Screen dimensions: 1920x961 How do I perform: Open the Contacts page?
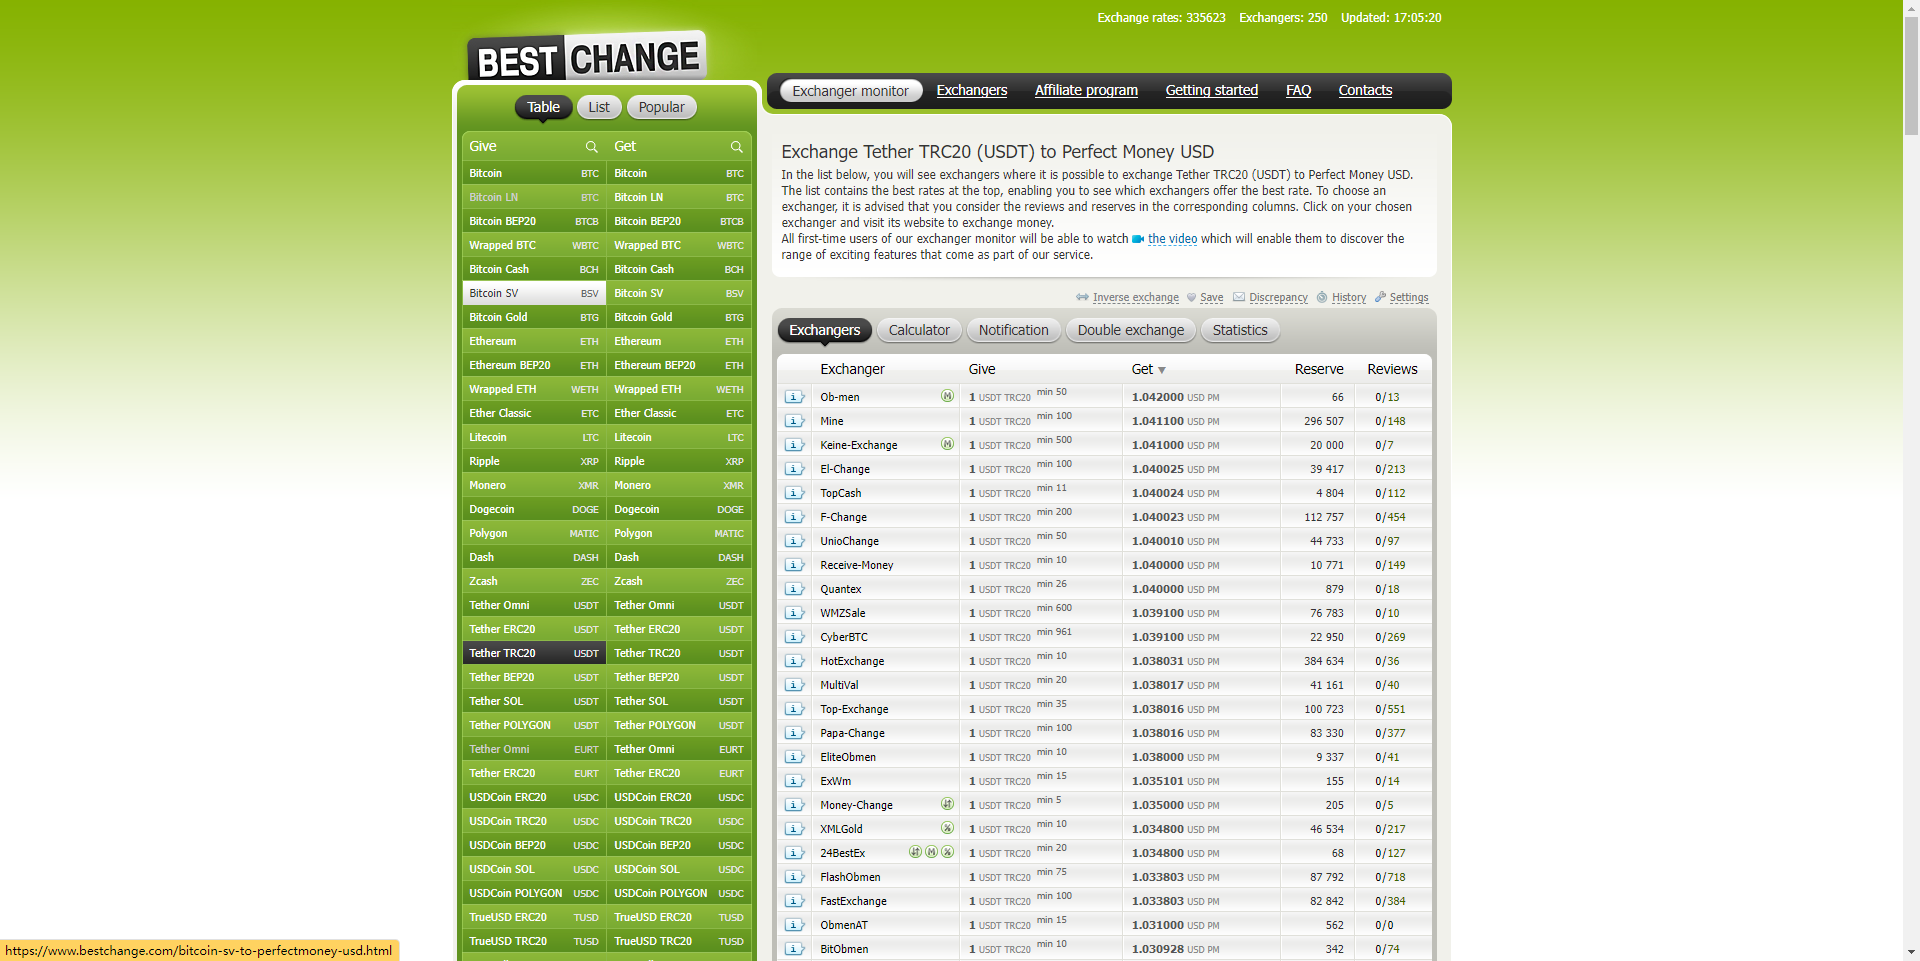(1365, 90)
